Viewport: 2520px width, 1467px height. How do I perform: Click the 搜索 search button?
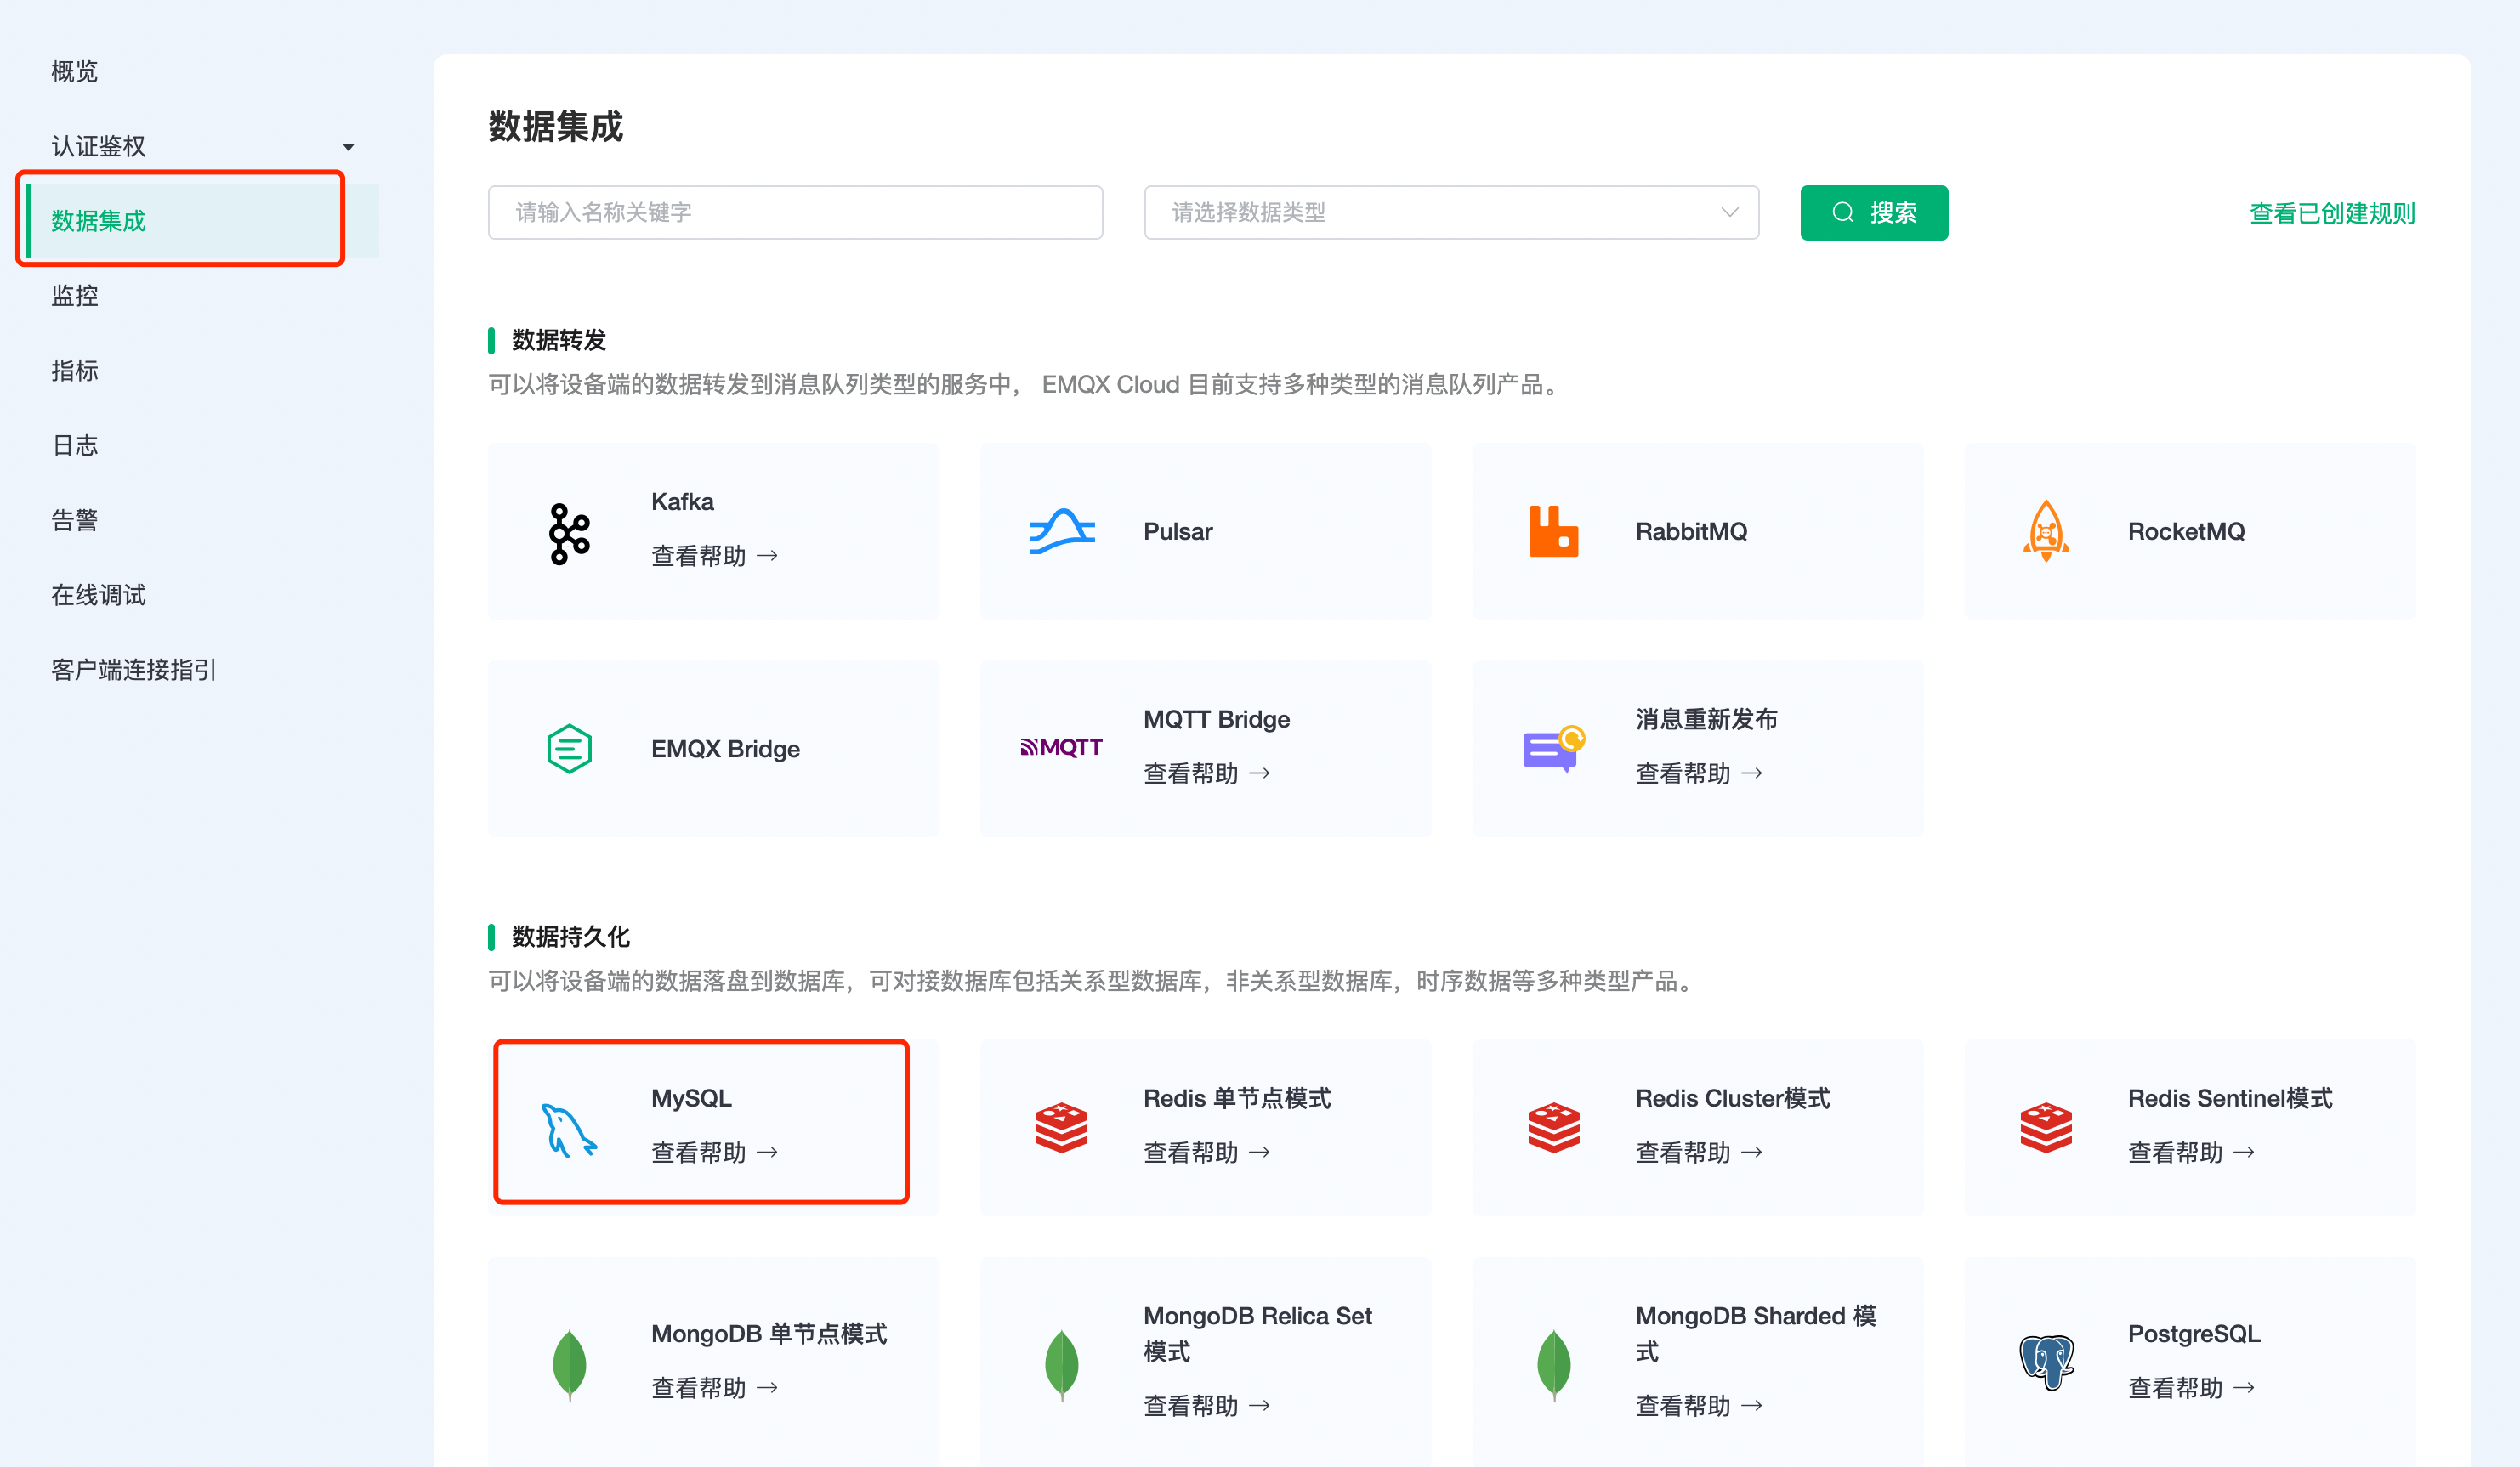1873,212
